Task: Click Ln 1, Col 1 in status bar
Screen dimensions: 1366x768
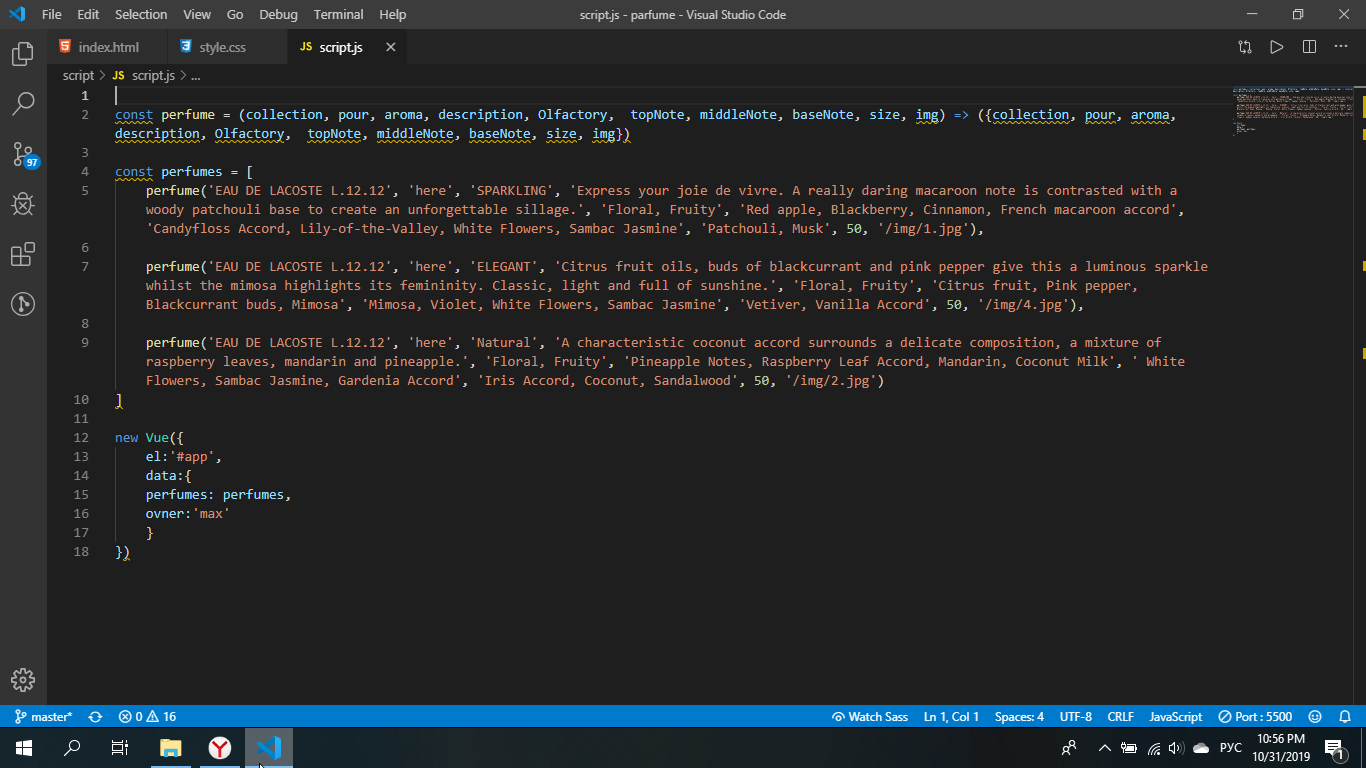Action: [x=951, y=717]
